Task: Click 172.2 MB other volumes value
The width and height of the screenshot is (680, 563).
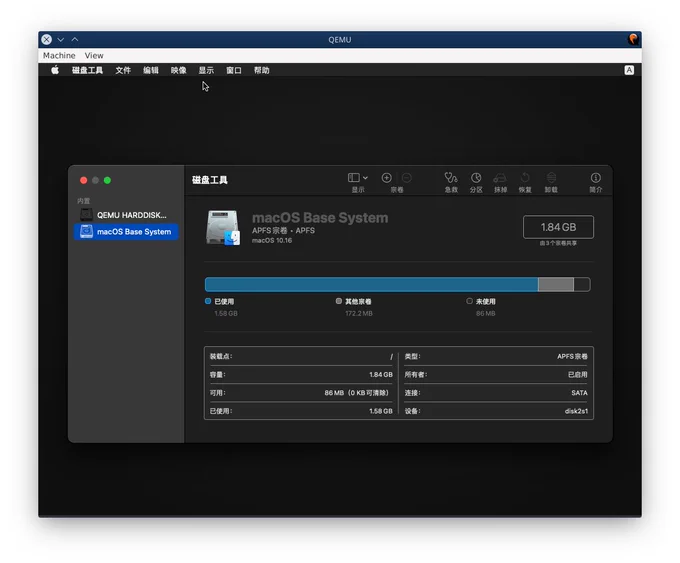Action: tap(359, 314)
